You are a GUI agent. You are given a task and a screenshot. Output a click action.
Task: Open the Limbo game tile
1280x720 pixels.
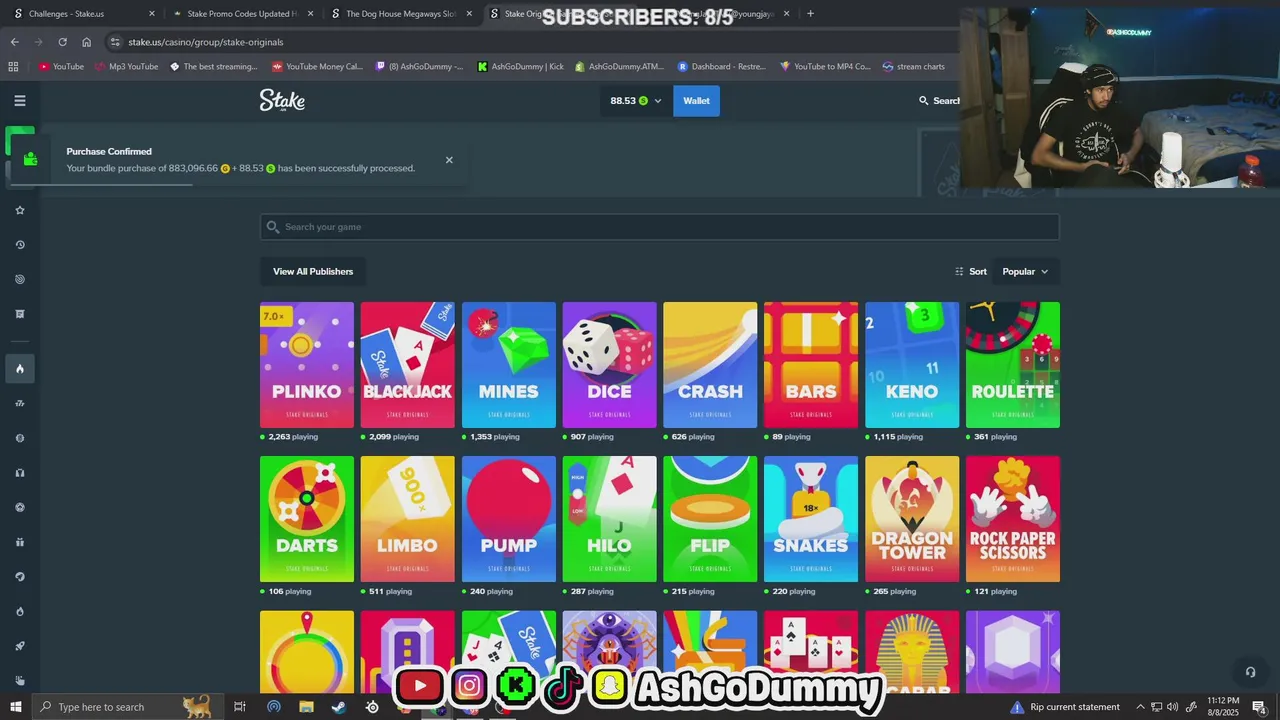[x=408, y=519]
